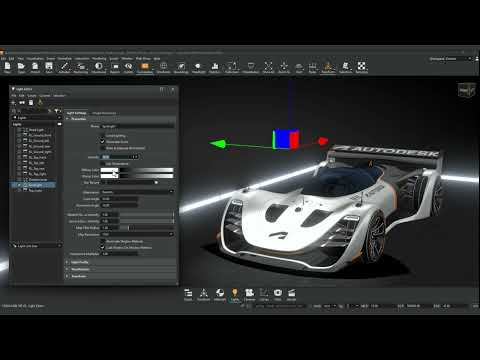Click the Simple UI checkerboard icon
Viewport: 480px width, 360px height.
(362, 67)
